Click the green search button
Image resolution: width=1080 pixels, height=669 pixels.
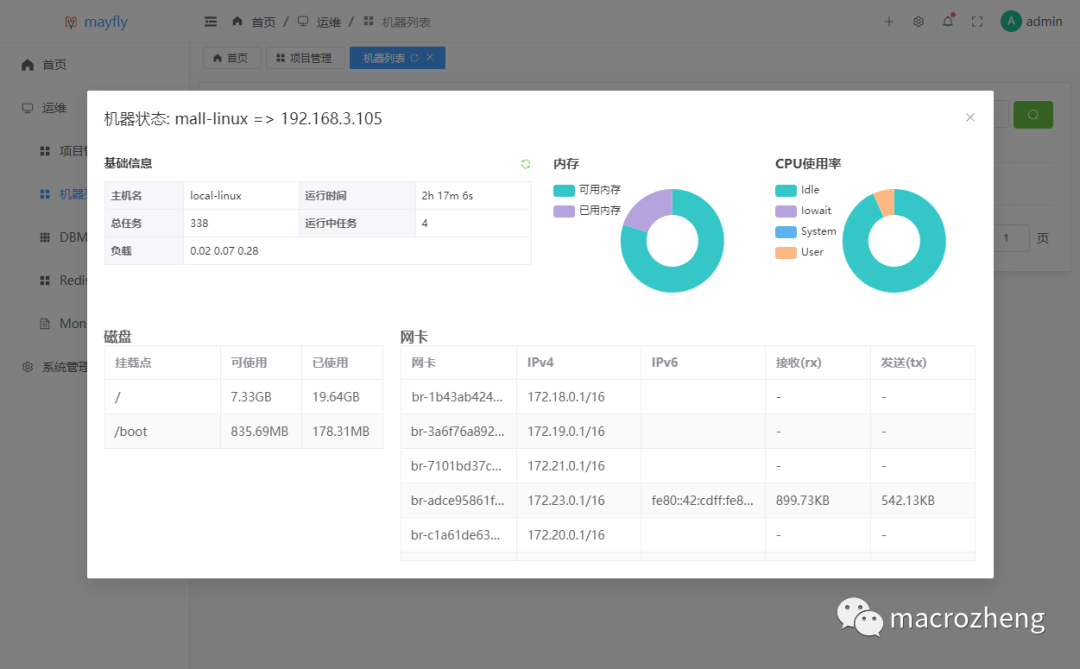(1032, 114)
